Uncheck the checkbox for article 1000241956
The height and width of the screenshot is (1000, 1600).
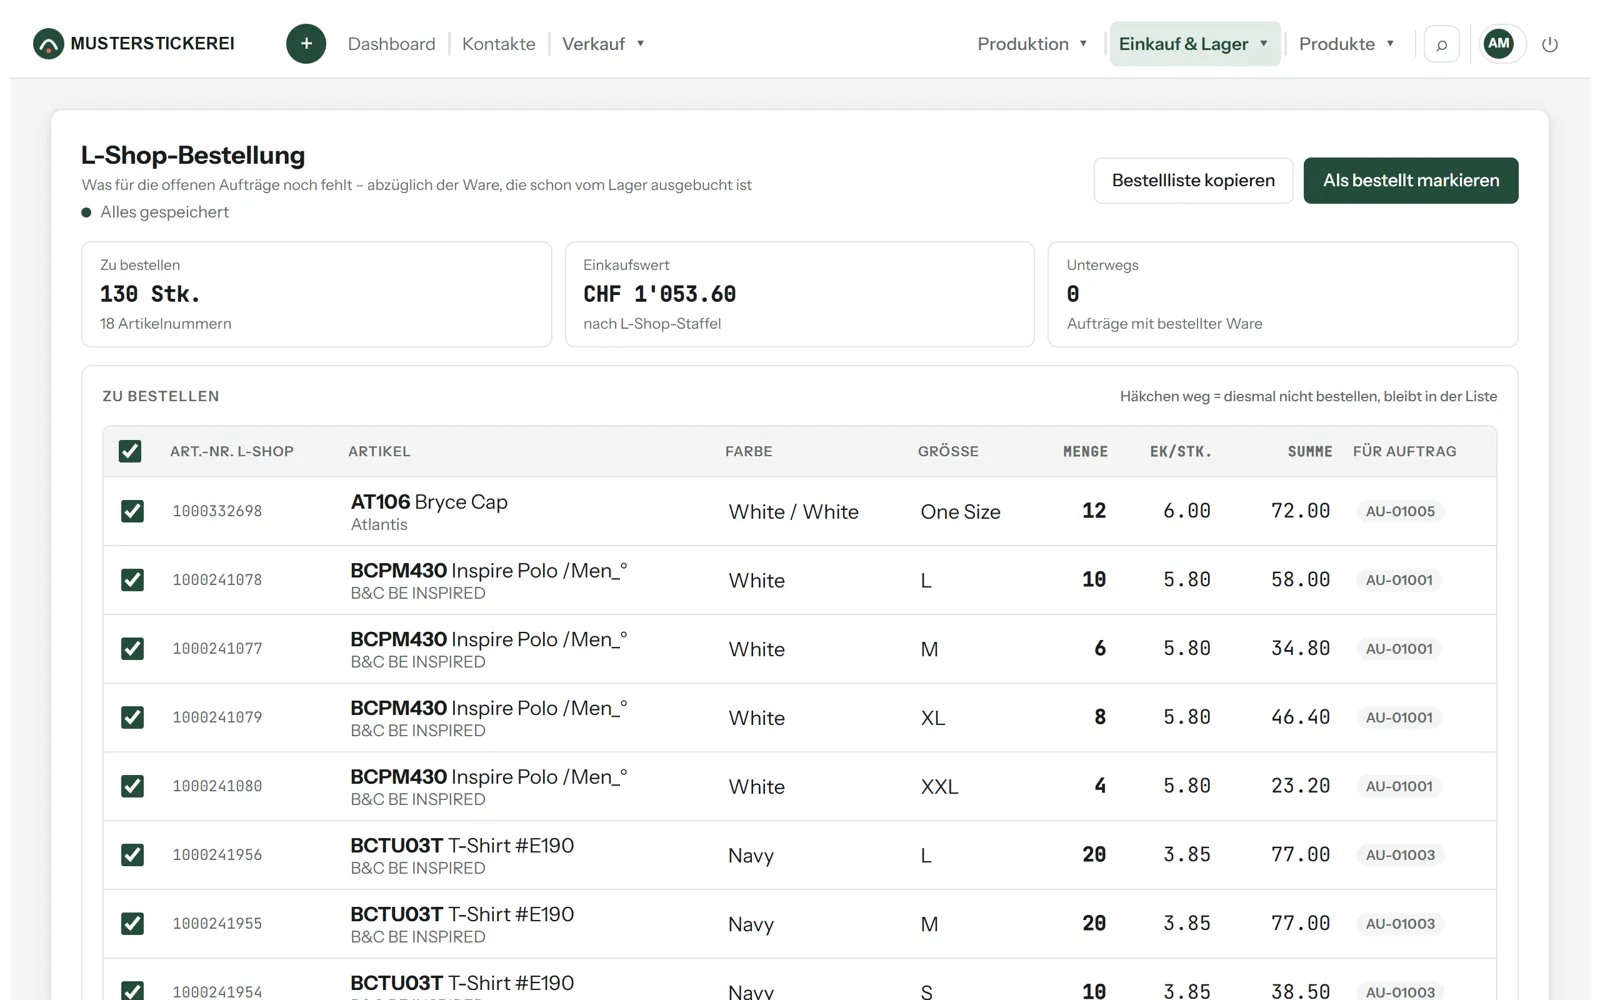[132, 855]
